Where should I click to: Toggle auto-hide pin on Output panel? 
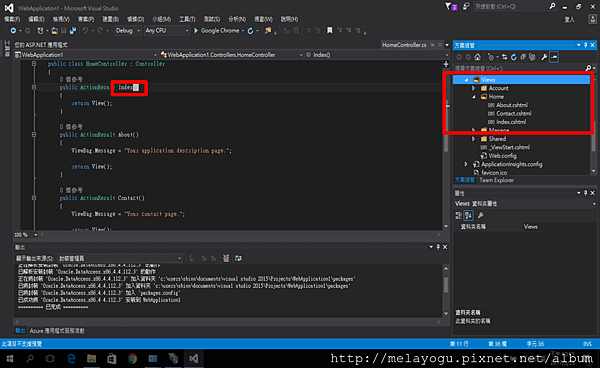pos(438,247)
